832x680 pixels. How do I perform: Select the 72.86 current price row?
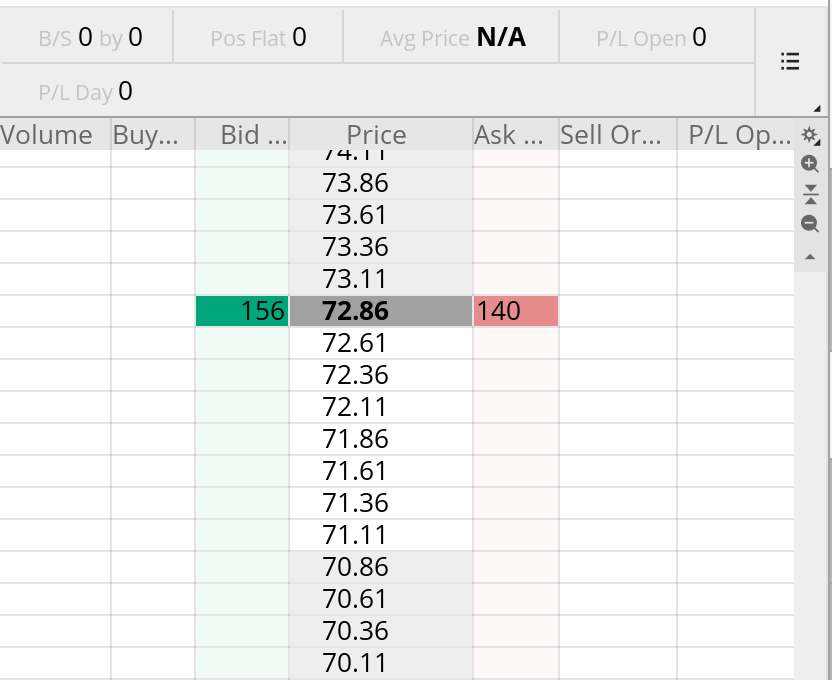click(x=380, y=311)
